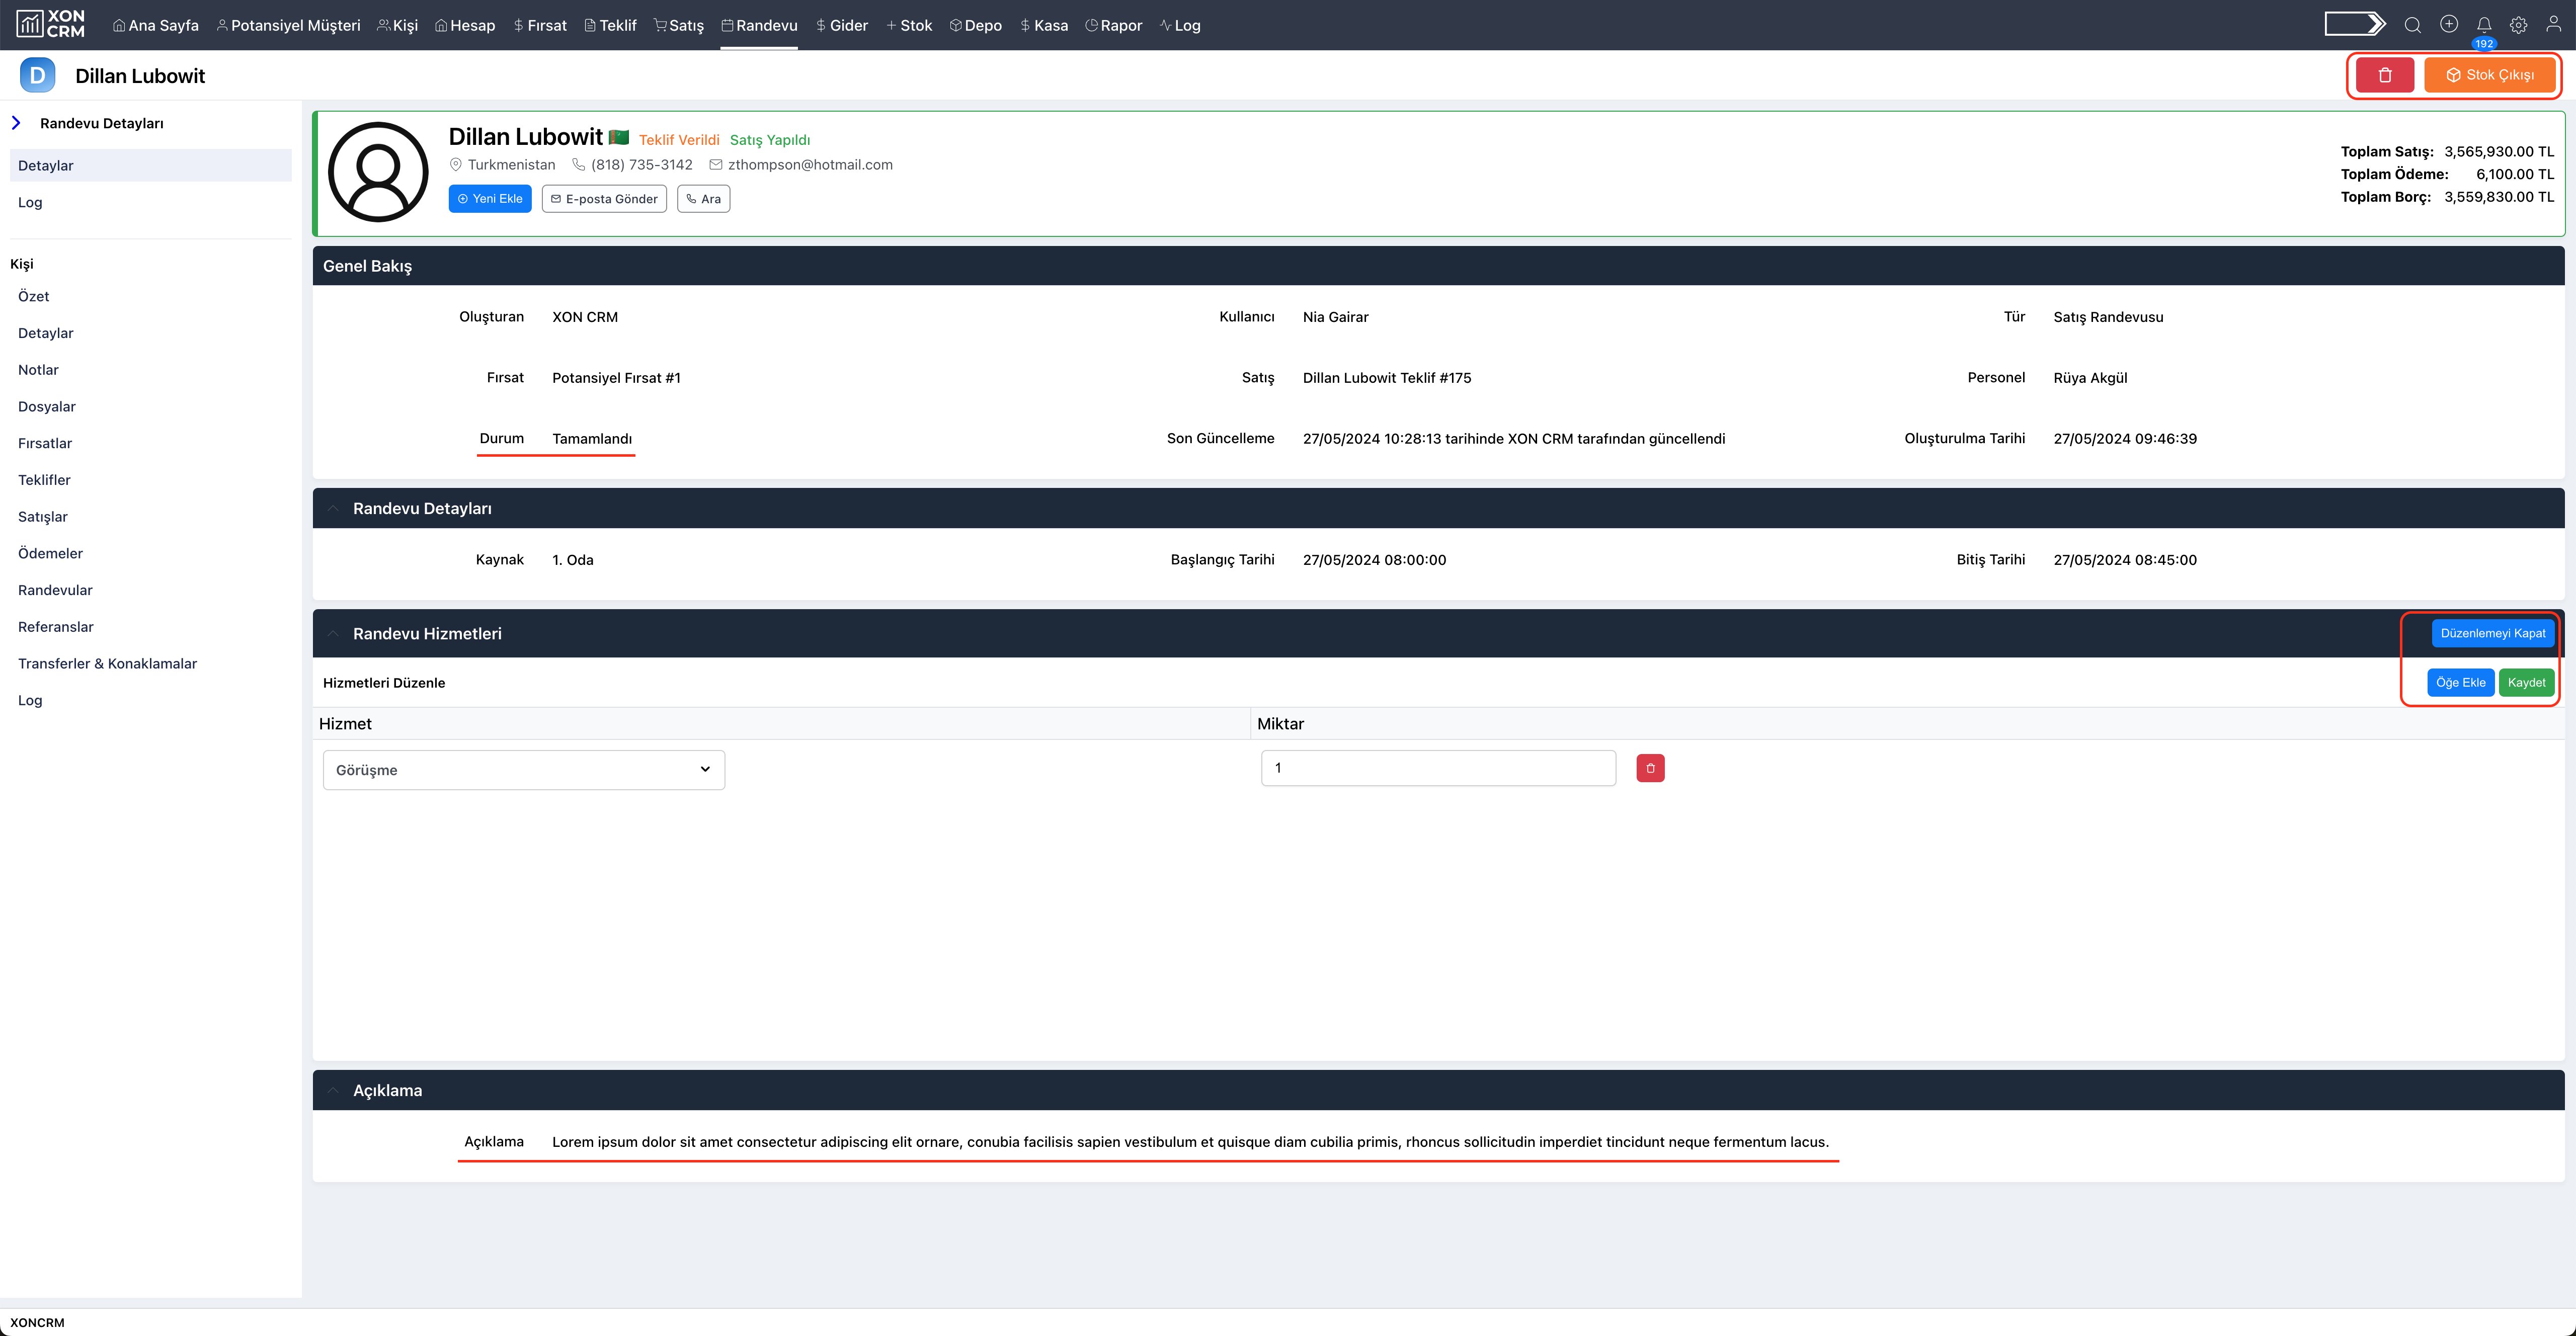Open the Görüşme service dropdown
Image resolution: width=2576 pixels, height=1336 pixels.
523,770
